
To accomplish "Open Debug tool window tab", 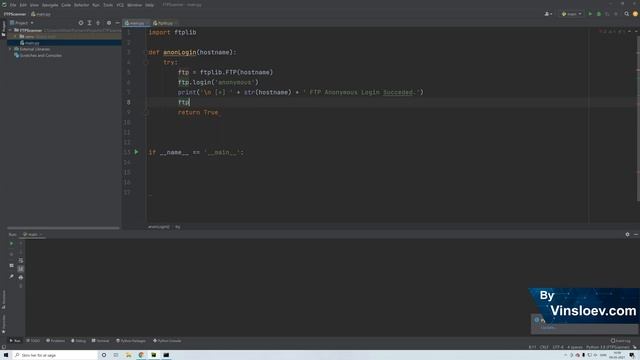I will pyautogui.click(x=78, y=340).
